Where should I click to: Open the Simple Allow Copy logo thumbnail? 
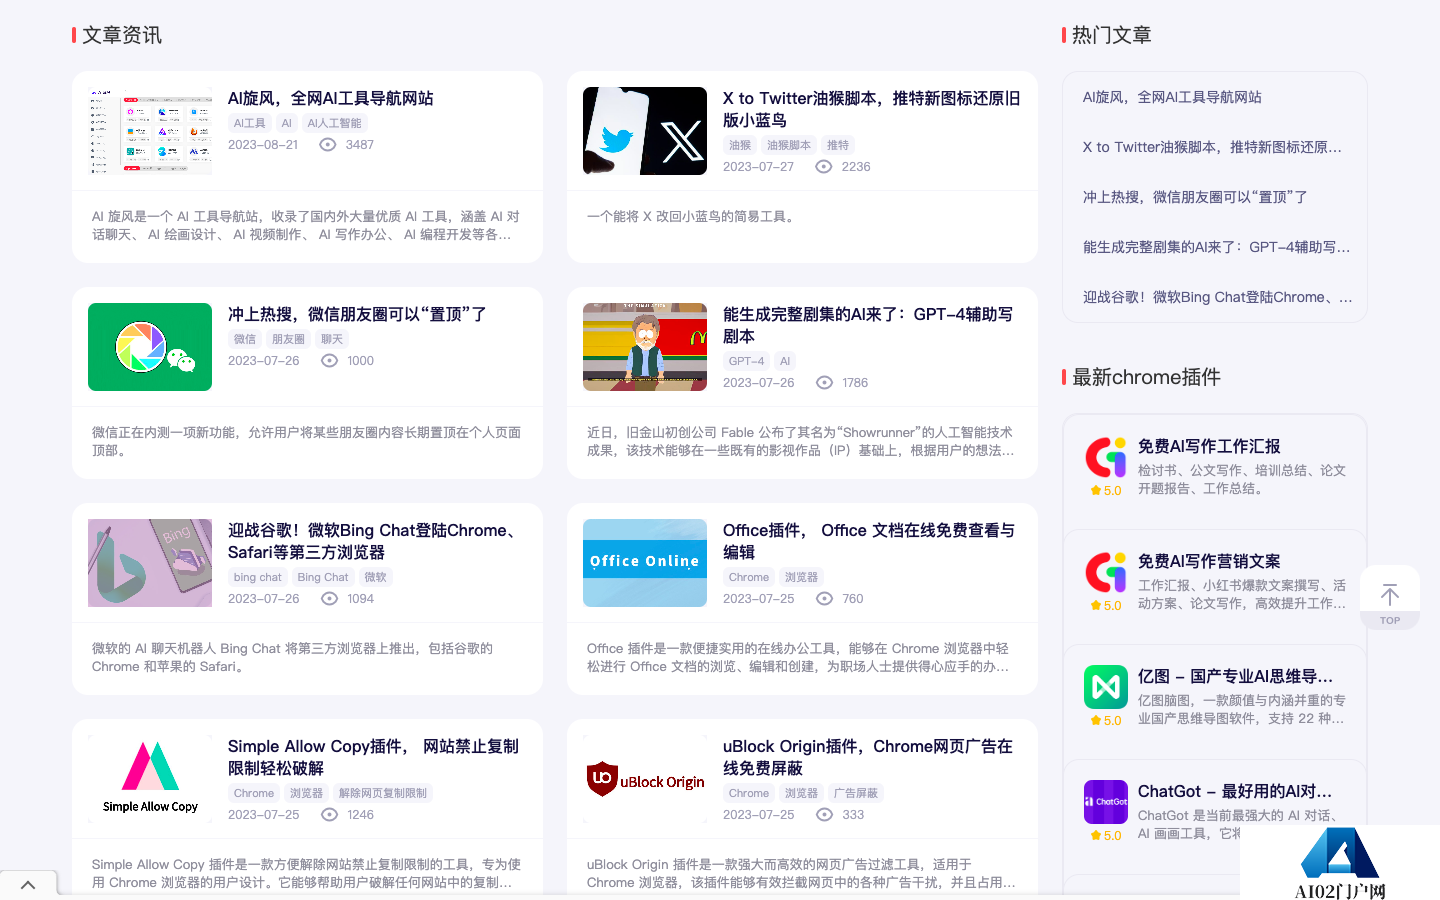click(150, 779)
